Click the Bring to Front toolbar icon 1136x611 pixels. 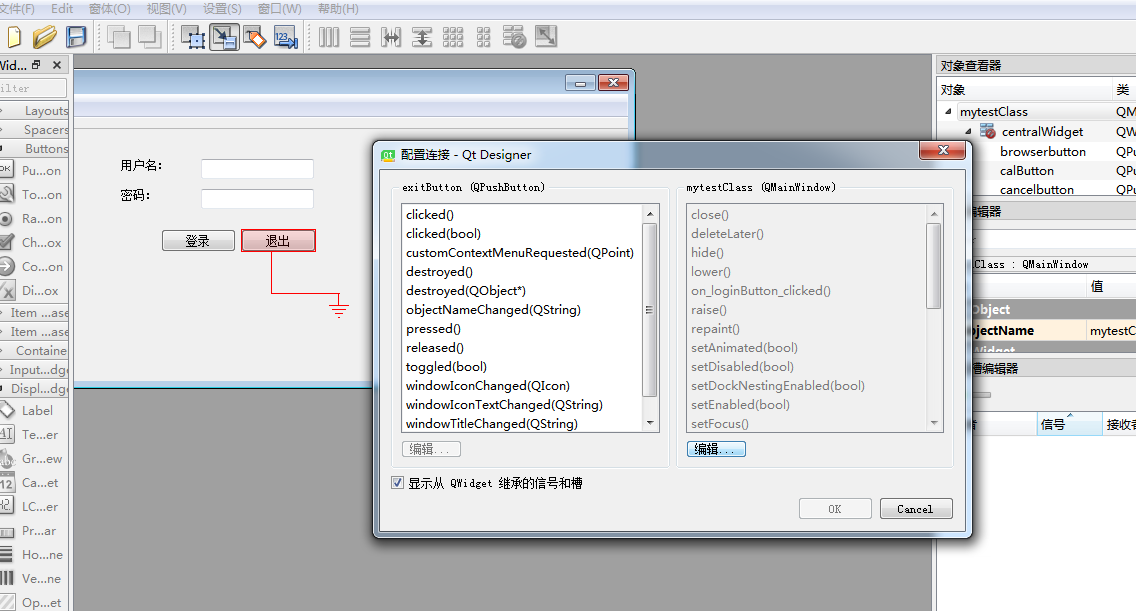coord(149,37)
